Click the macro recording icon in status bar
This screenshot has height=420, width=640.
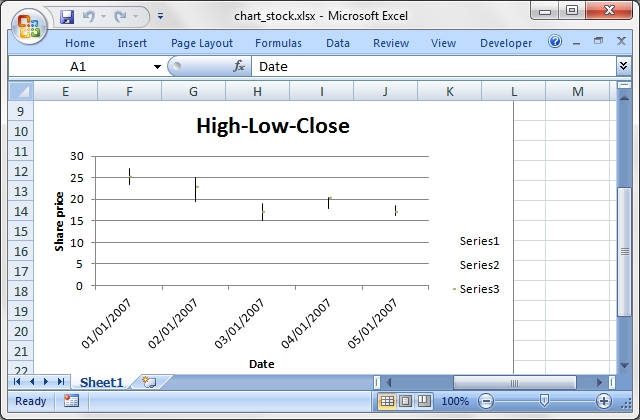[71, 401]
